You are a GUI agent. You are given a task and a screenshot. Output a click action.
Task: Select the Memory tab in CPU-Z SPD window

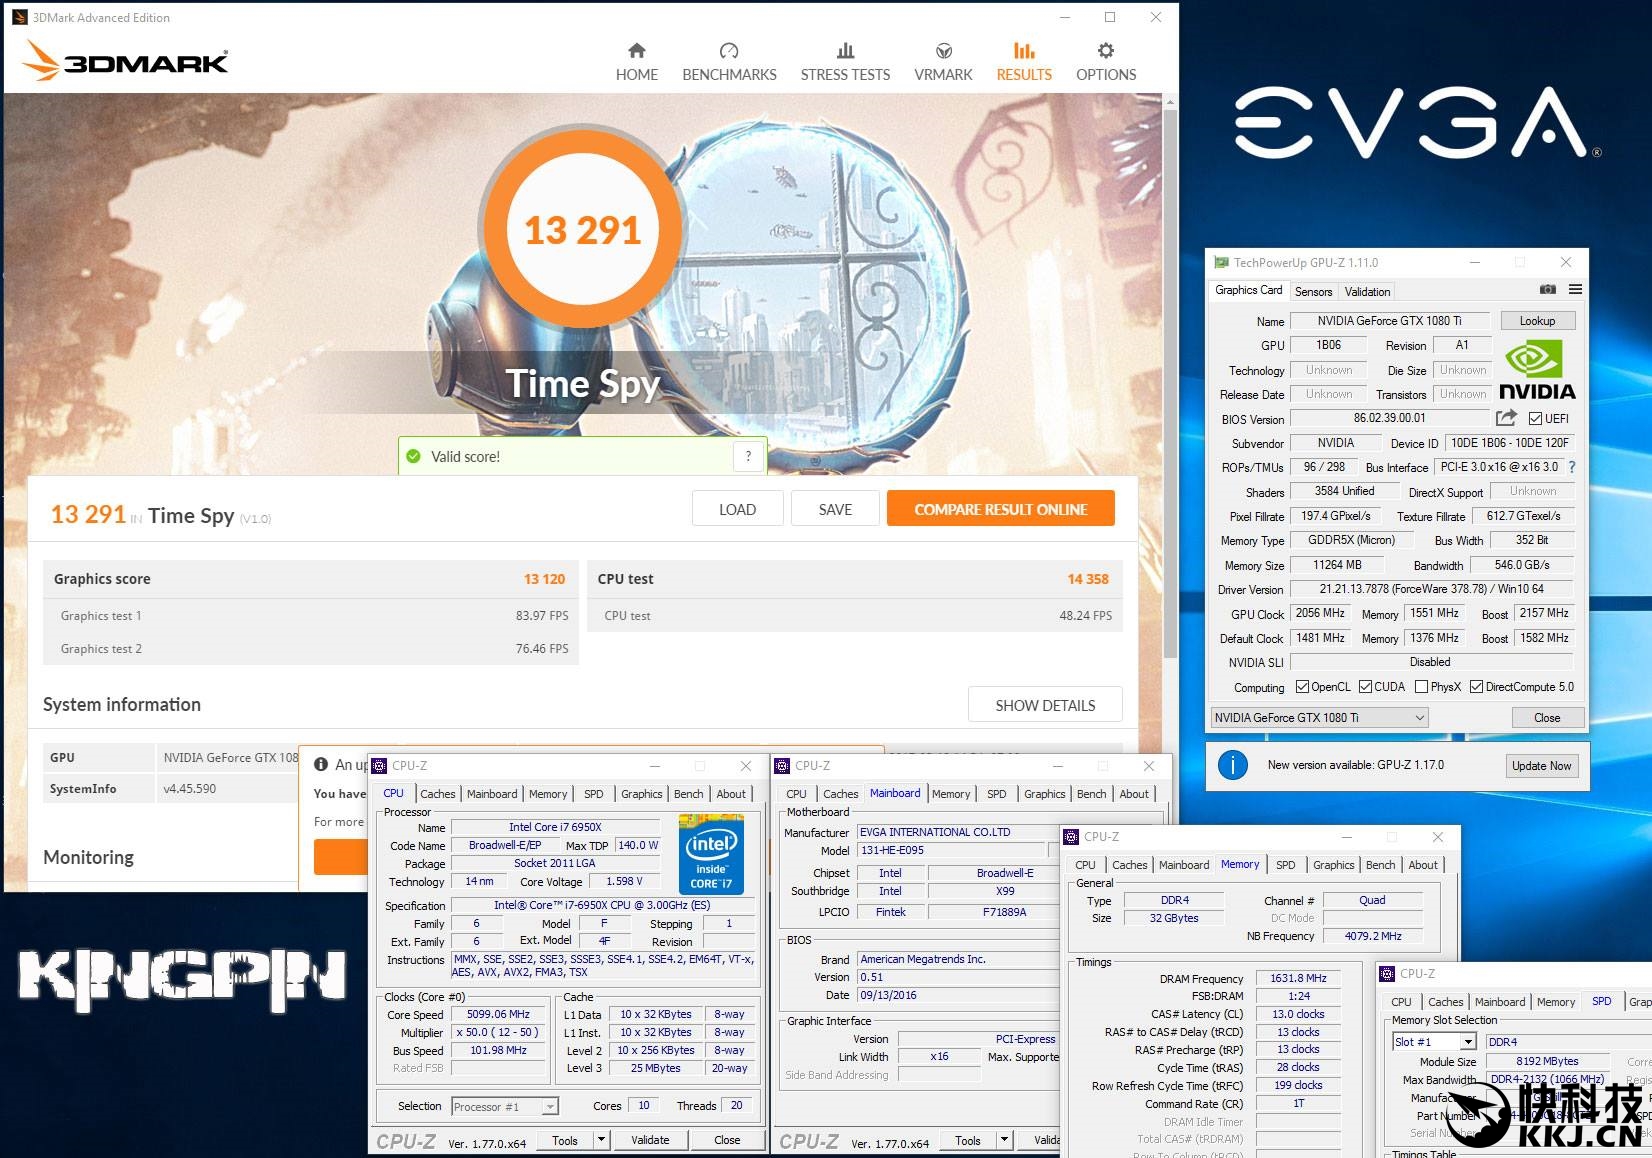(1556, 1002)
